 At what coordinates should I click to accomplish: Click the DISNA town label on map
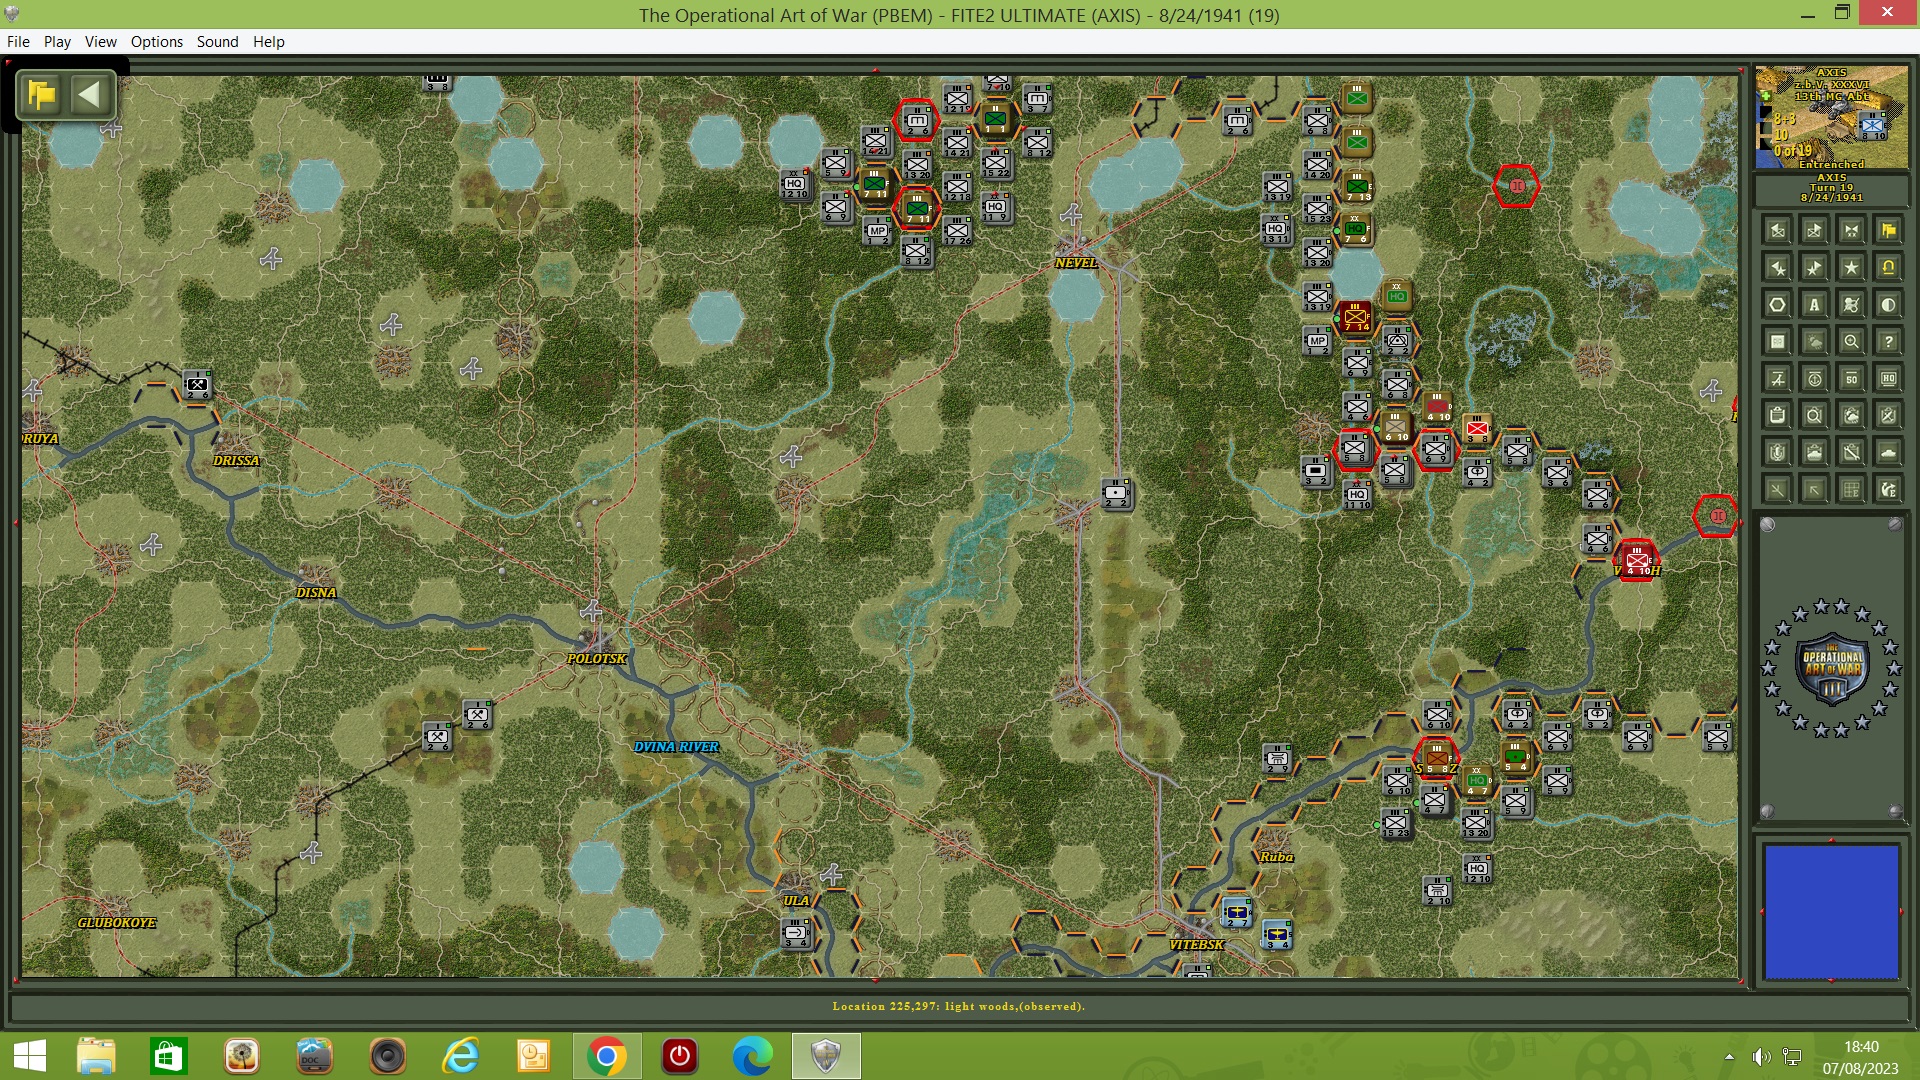(x=316, y=593)
